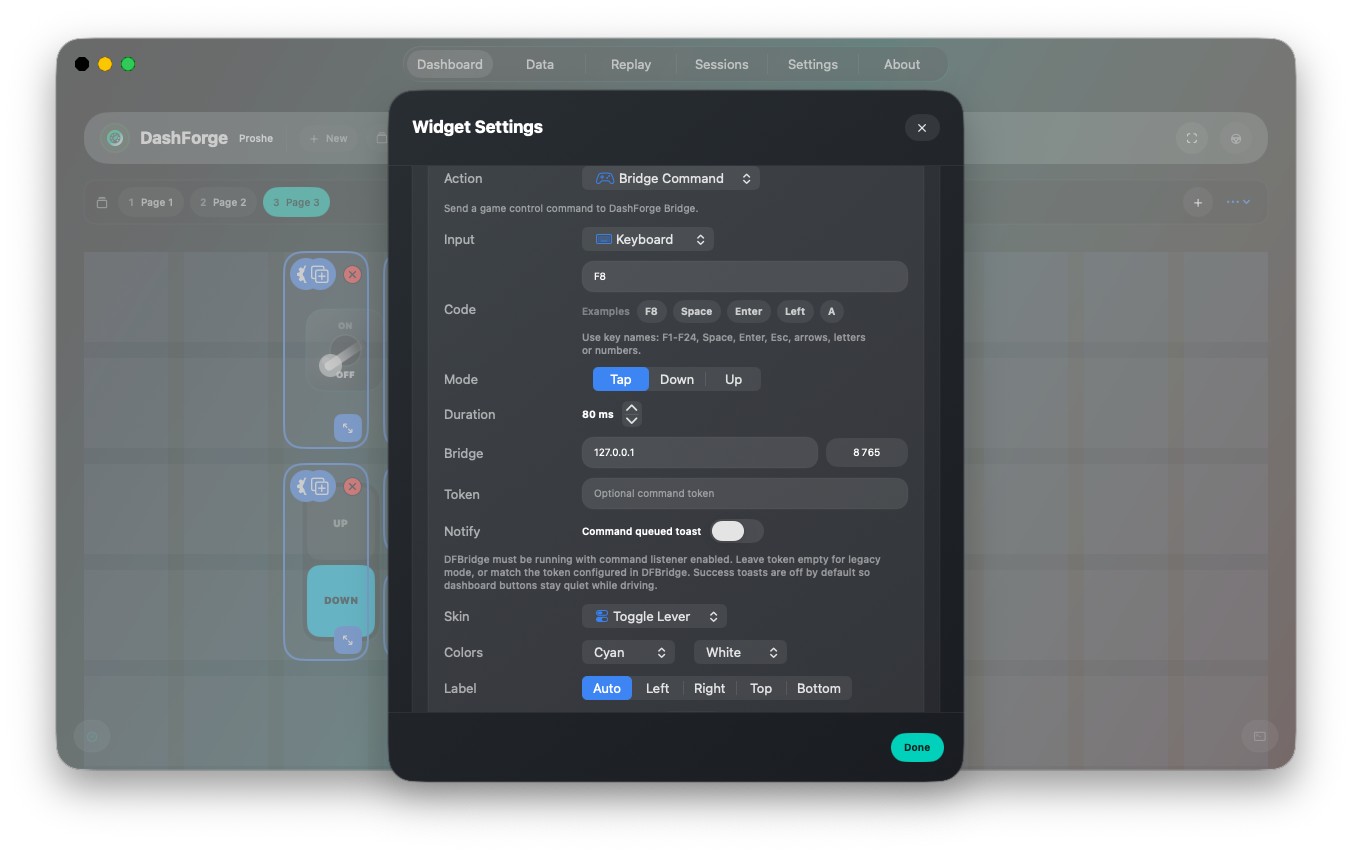Viewport: 1352px width, 856px height.
Task: Duplicate the ON/OFF lever widget
Action: tap(320, 274)
